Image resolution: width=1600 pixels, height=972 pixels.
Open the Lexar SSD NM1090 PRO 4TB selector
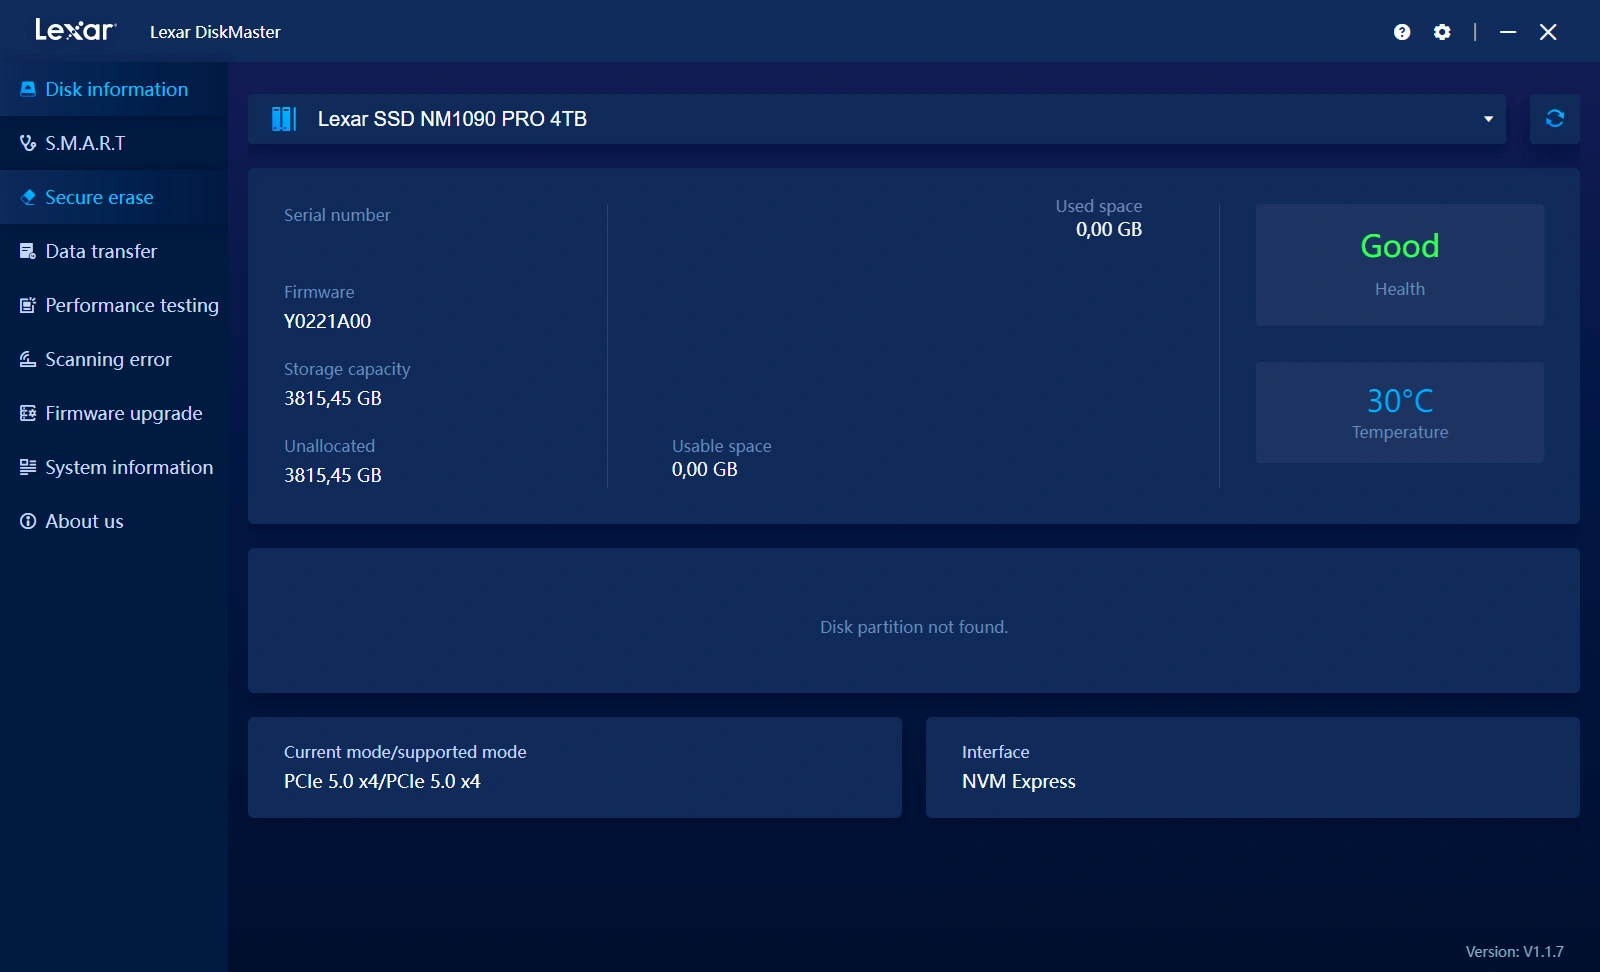coord(877,119)
